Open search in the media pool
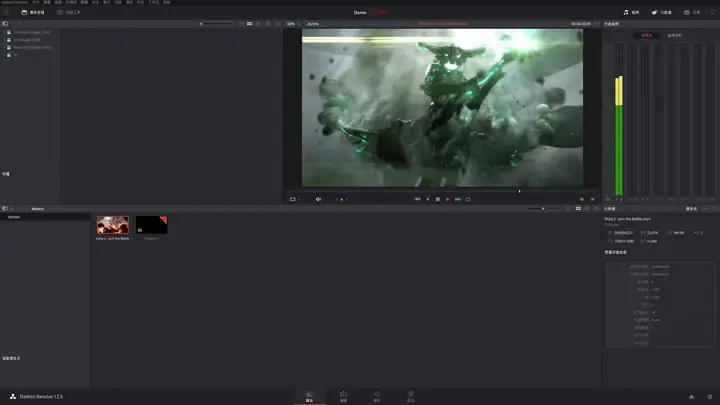The image size is (720, 405). tap(596, 208)
